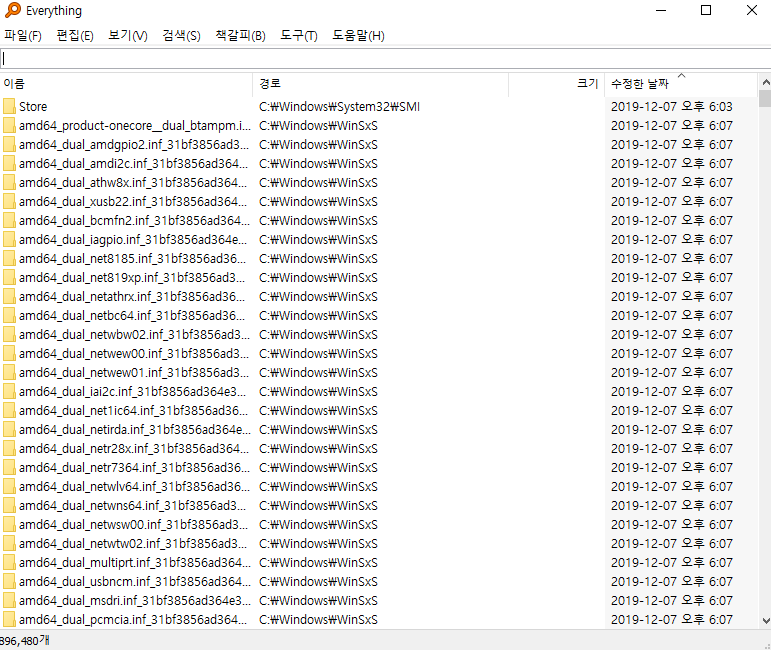
Task: Select folder icon of amd64_dual_netirda.inf
Action: 9,430
